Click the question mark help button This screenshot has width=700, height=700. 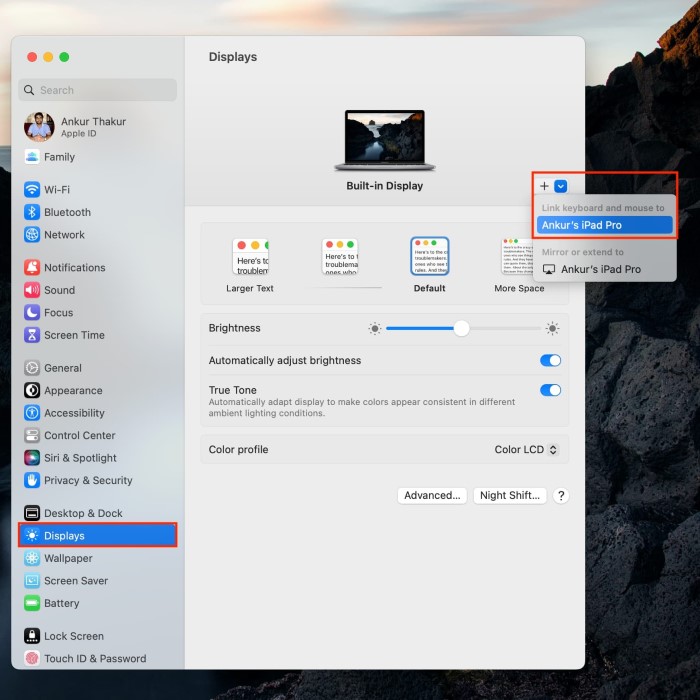pos(561,496)
